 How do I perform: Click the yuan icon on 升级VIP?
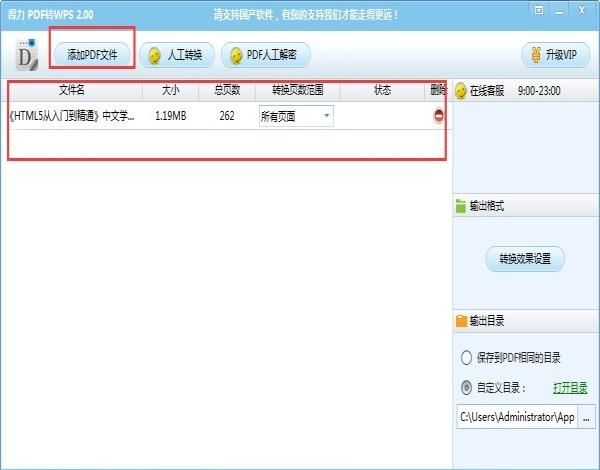click(x=535, y=55)
